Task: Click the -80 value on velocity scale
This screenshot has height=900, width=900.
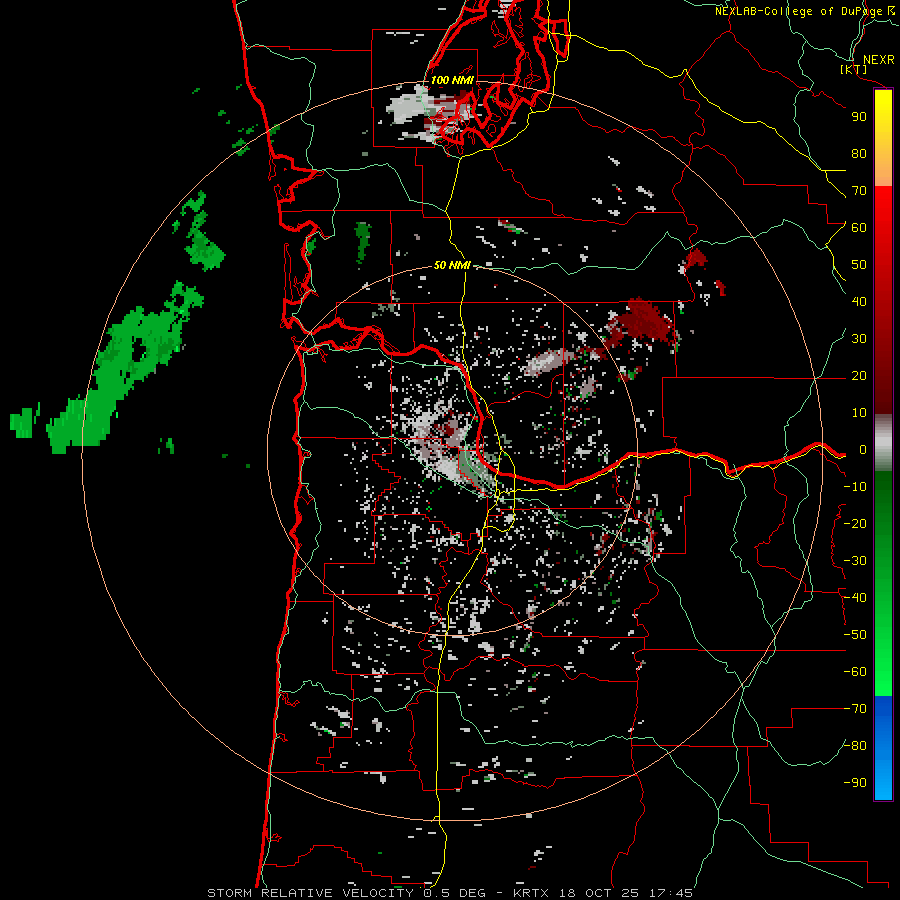Action: (855, 746)
